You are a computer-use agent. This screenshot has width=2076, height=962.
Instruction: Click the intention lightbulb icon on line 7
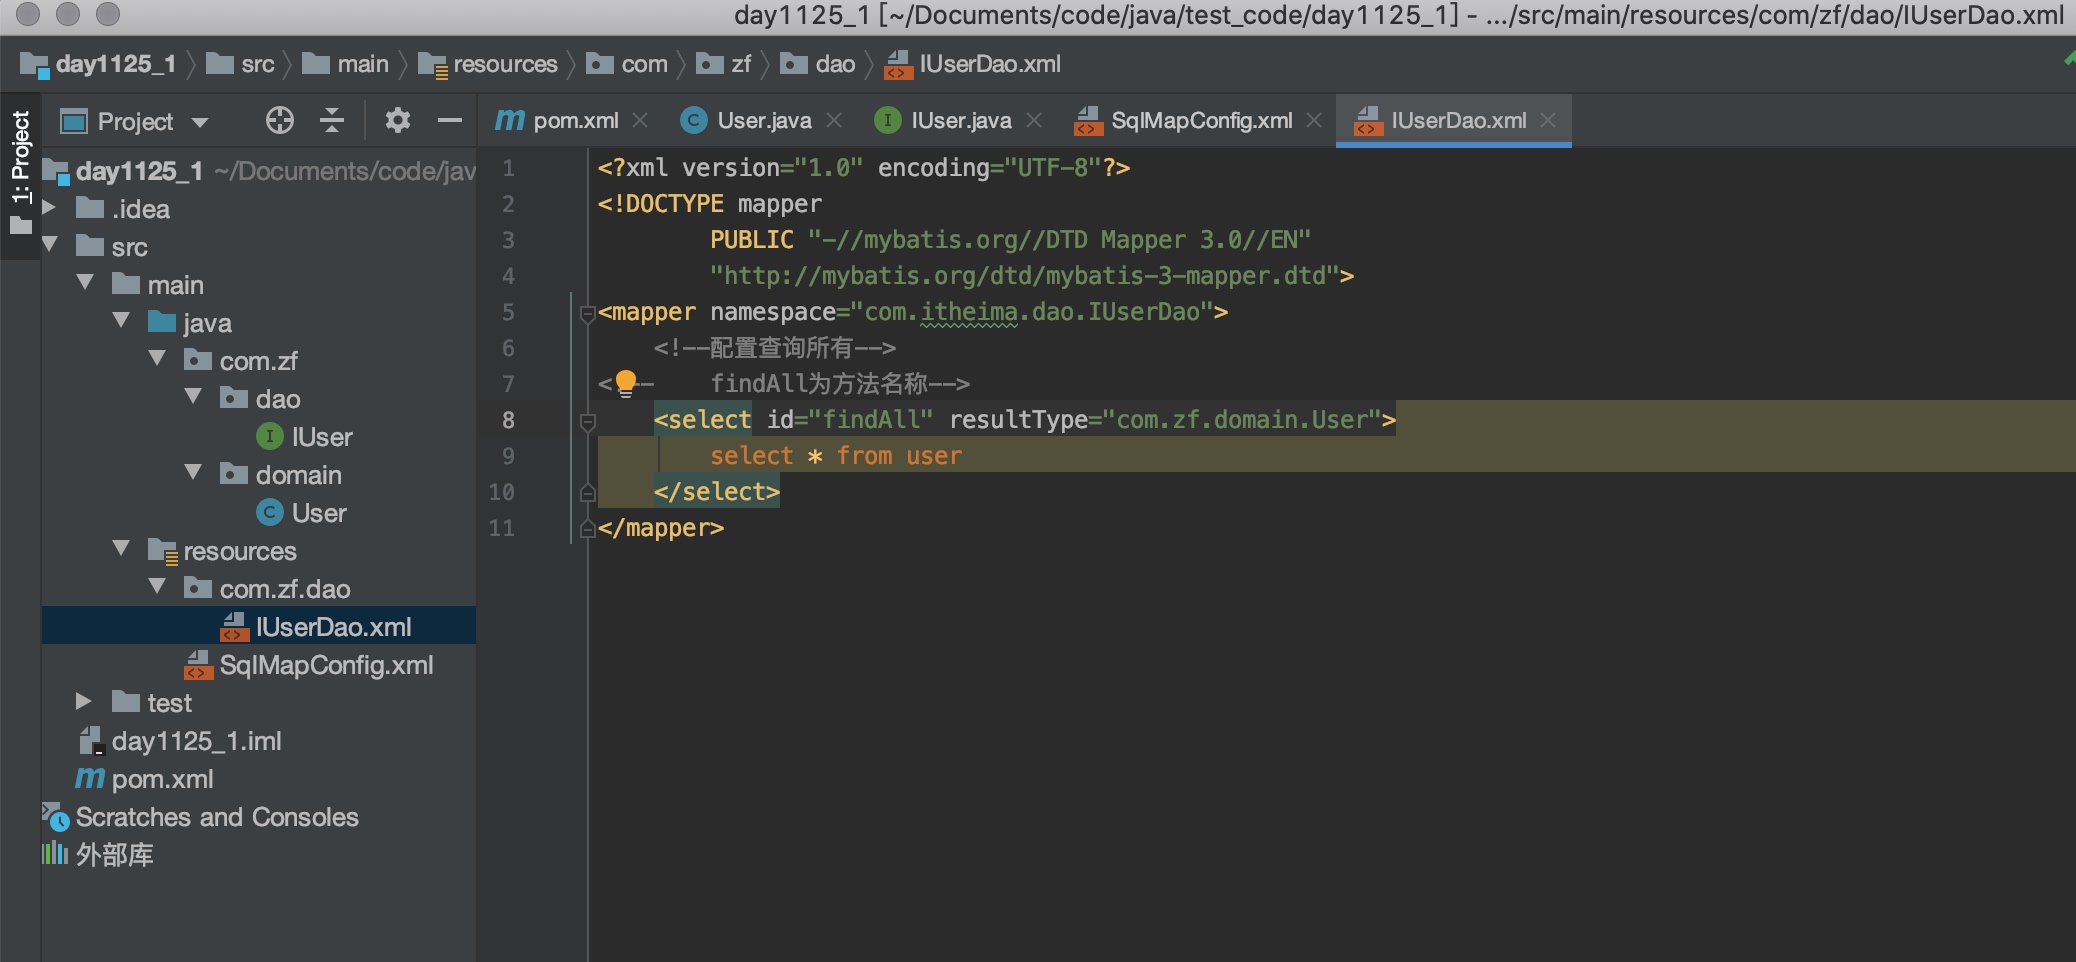(626, 383)
